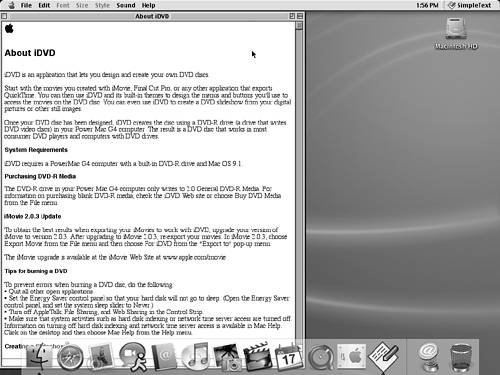The height and width of the screenshot is (375, 500).
Task: Open iCal calendar icon showing 17
Action: [x=288, y=357]
